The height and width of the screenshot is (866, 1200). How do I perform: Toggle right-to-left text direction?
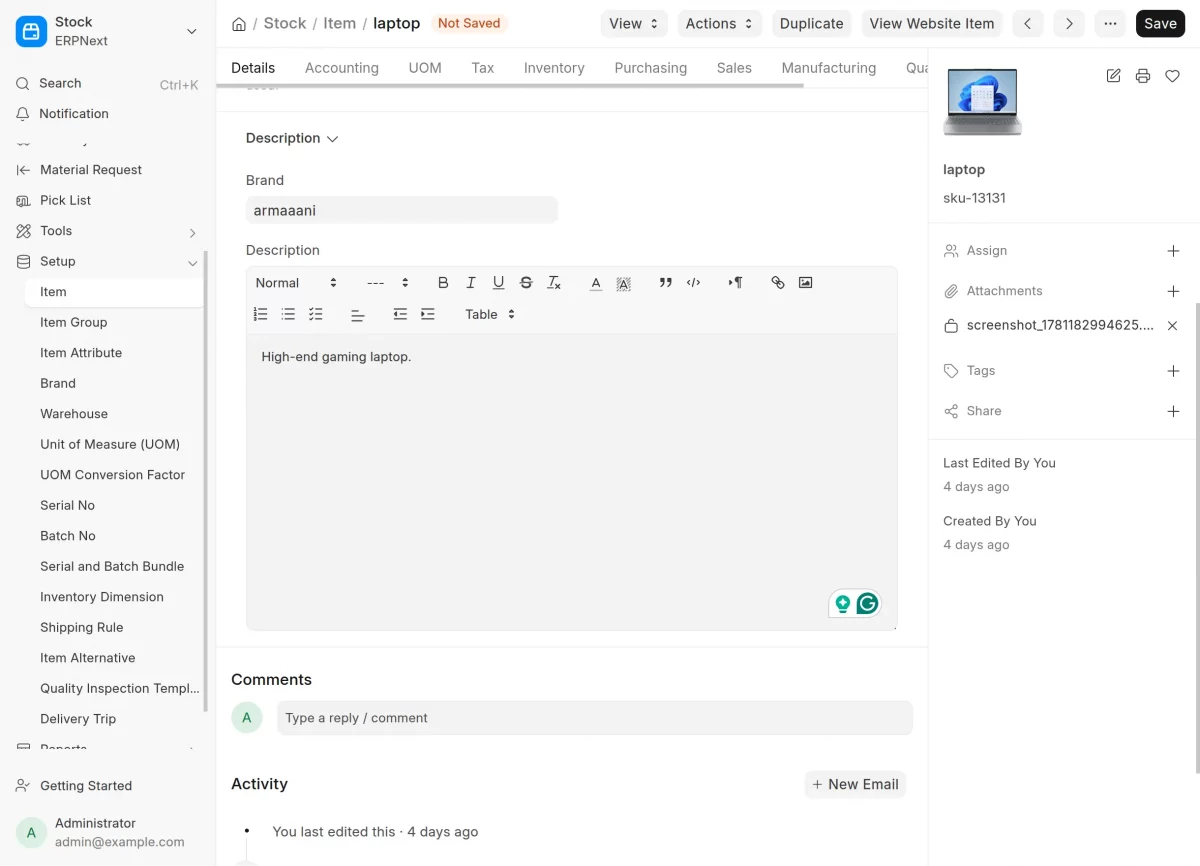pyautogui.click(x=735, y=283)
